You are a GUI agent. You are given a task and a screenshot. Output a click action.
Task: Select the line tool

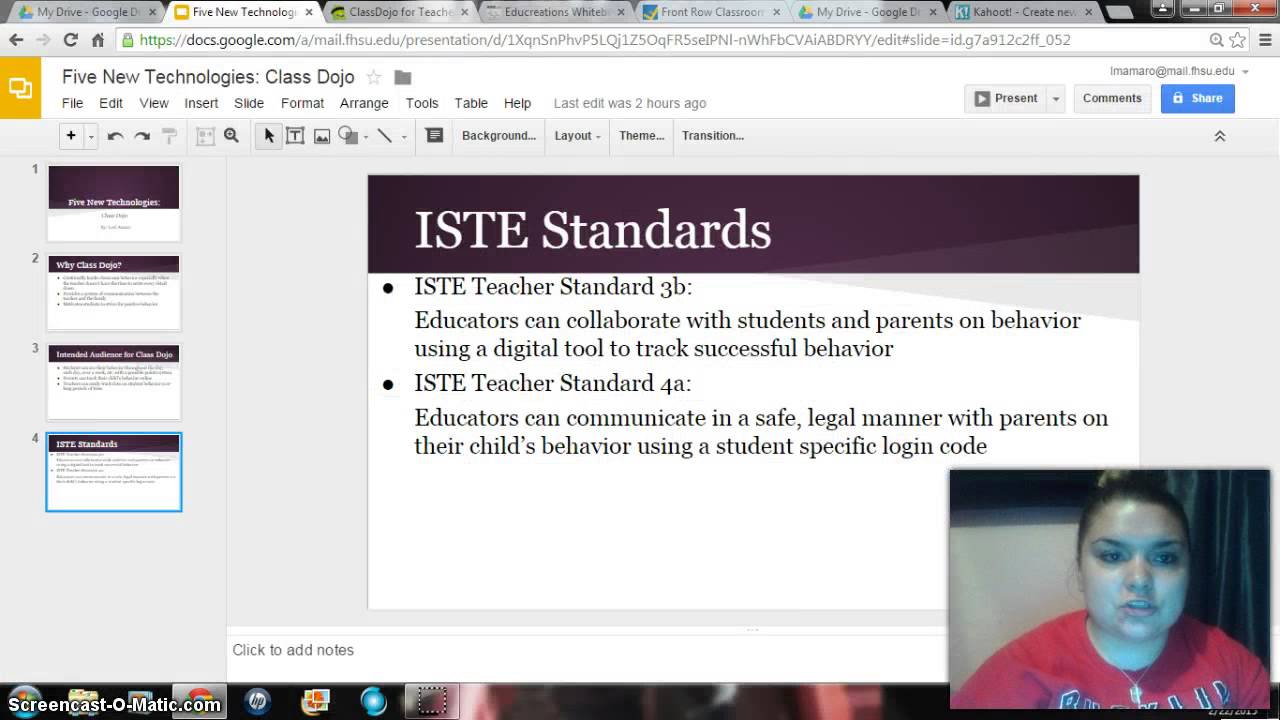(385, 136)
